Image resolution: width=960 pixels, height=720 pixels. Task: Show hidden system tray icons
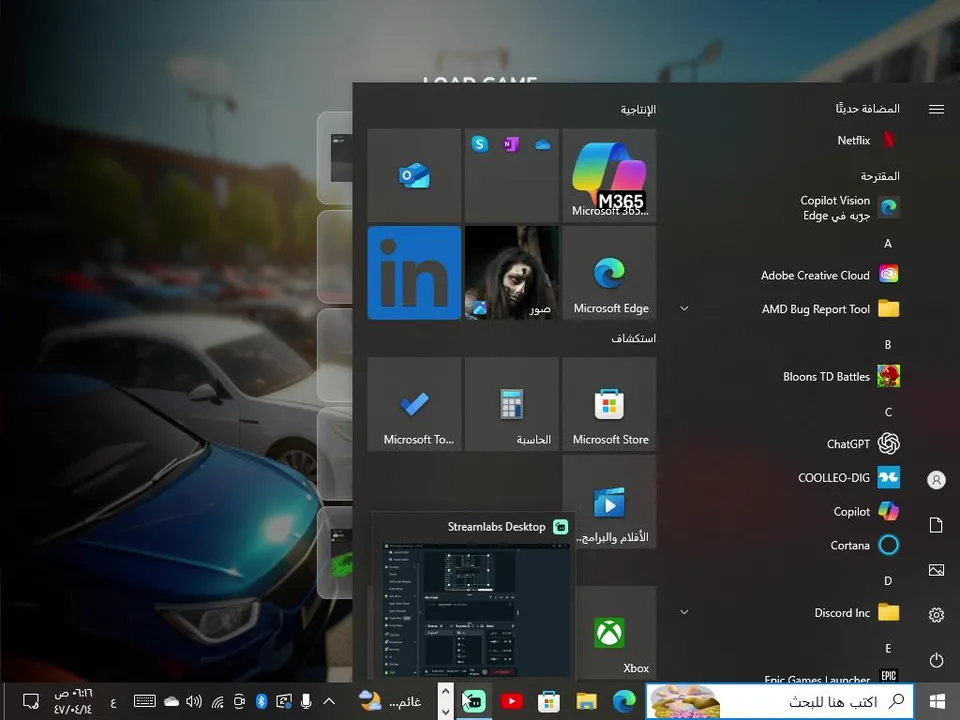coord(329,701)
